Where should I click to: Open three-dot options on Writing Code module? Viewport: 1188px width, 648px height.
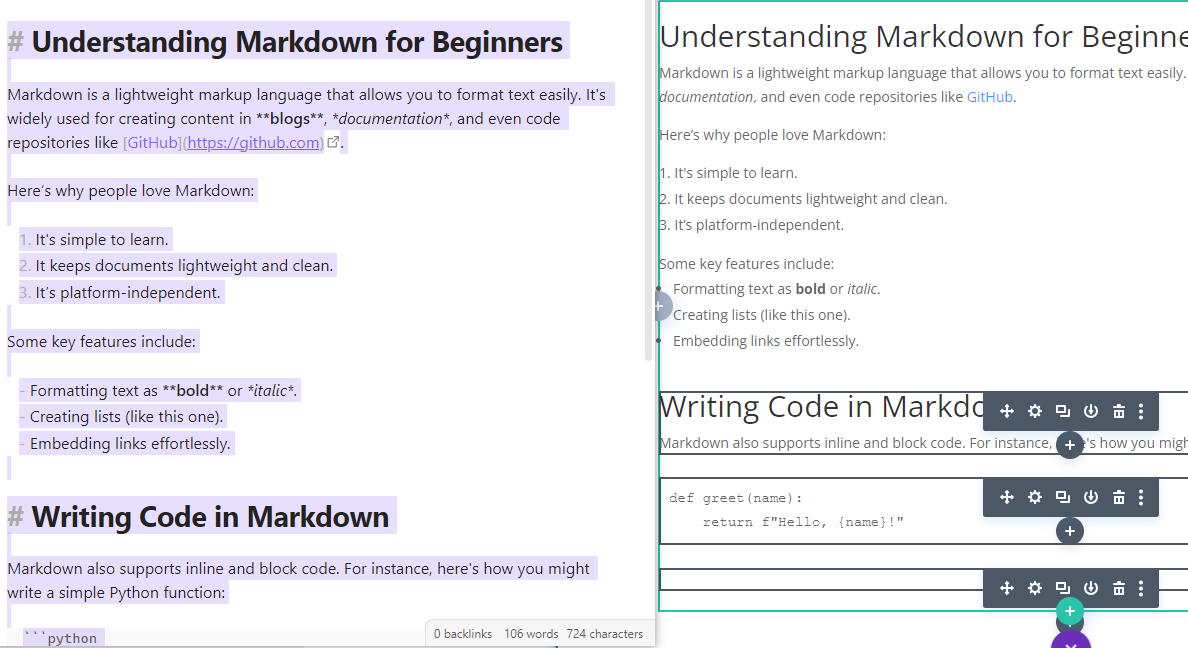tap(1141, 412)
